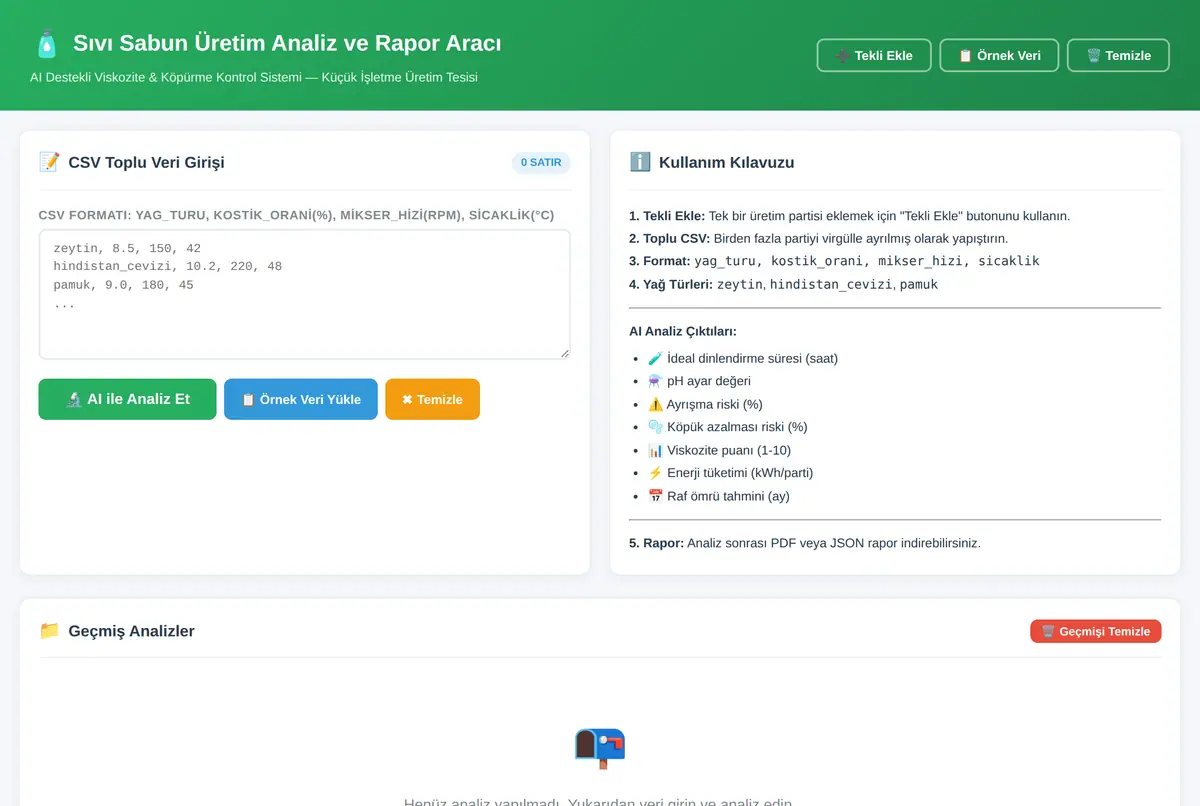Click the Tekli Ekle button
1200x806 pixels.
[x=874, y=55]
